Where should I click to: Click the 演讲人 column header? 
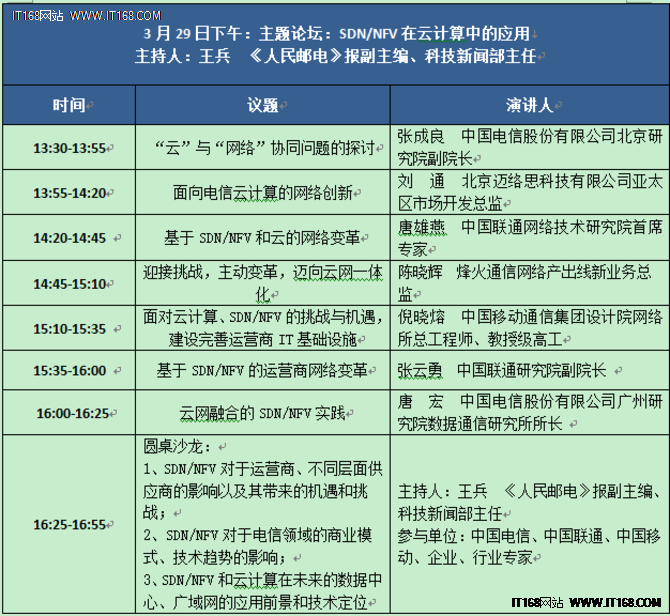tap(530, 105)
